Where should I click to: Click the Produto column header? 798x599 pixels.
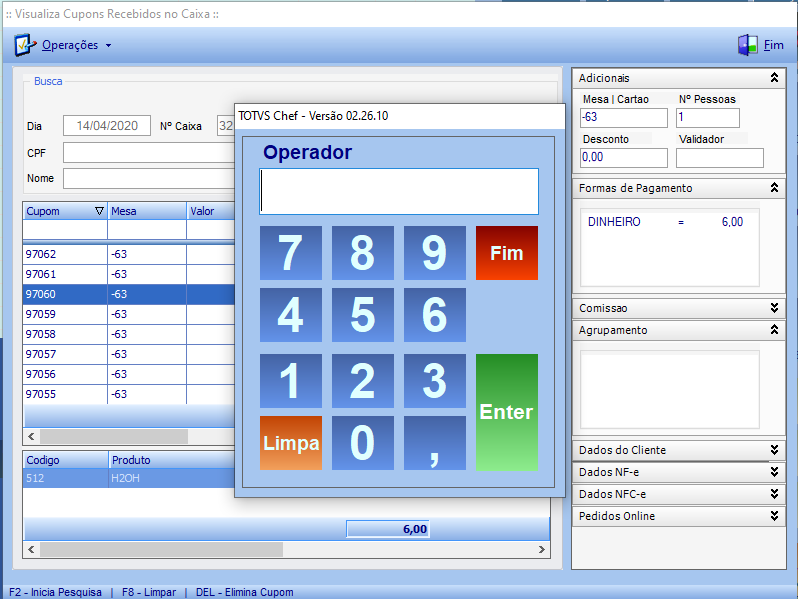[172, 460]
